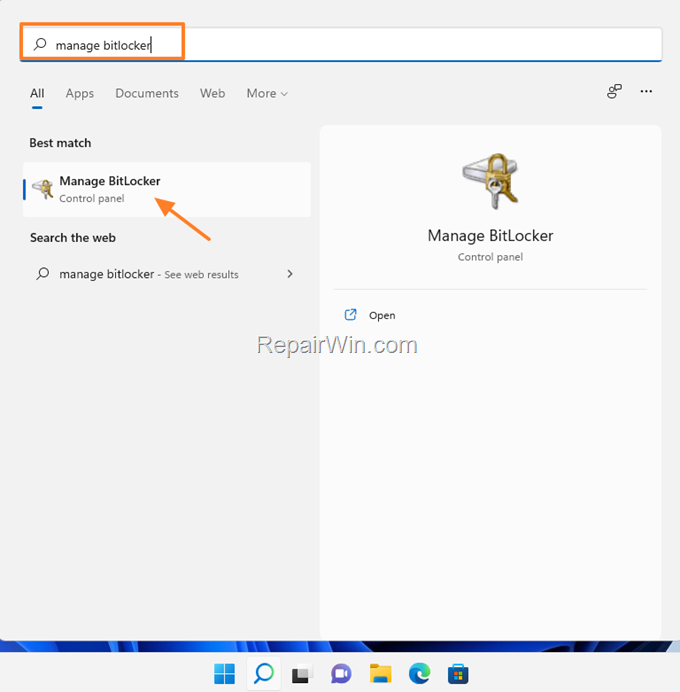The height and width of the screenshot is (692, 680).
Task: Open the three-dot options menu
Action: (x=646, y=91)
